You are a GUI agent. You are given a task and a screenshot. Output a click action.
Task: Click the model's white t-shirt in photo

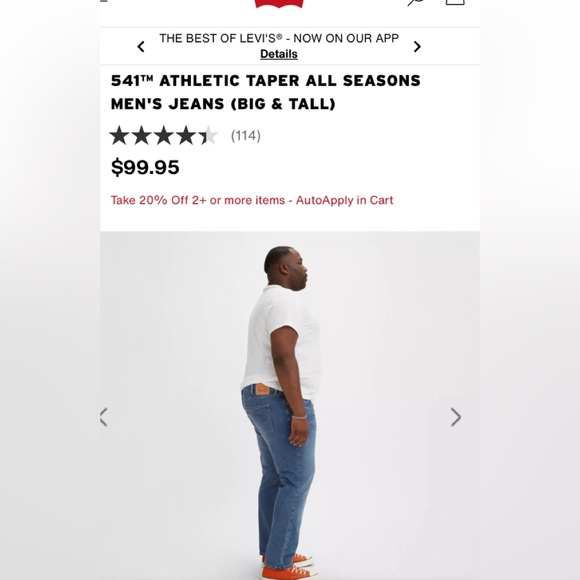(x=281, y=340)
